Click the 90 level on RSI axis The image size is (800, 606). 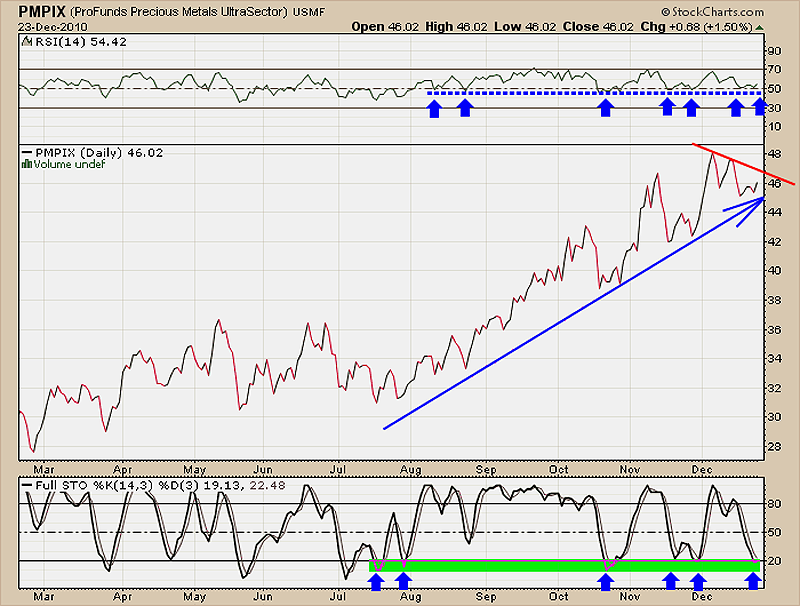774,50
